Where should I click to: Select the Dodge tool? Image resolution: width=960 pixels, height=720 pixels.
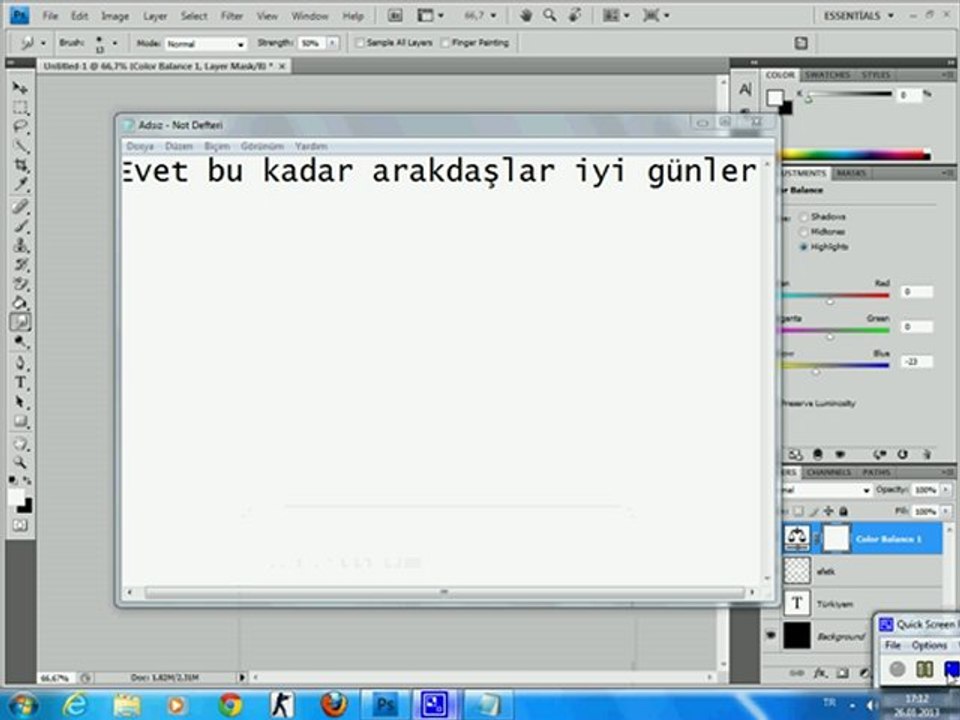(x=20, y=342)
